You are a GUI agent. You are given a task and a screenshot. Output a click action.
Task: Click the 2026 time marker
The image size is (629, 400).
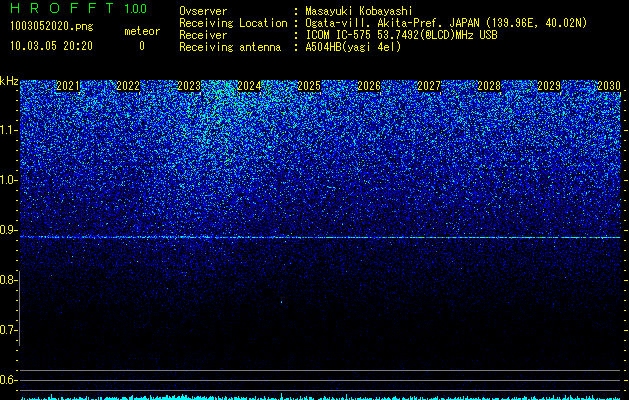click(369, 86)
